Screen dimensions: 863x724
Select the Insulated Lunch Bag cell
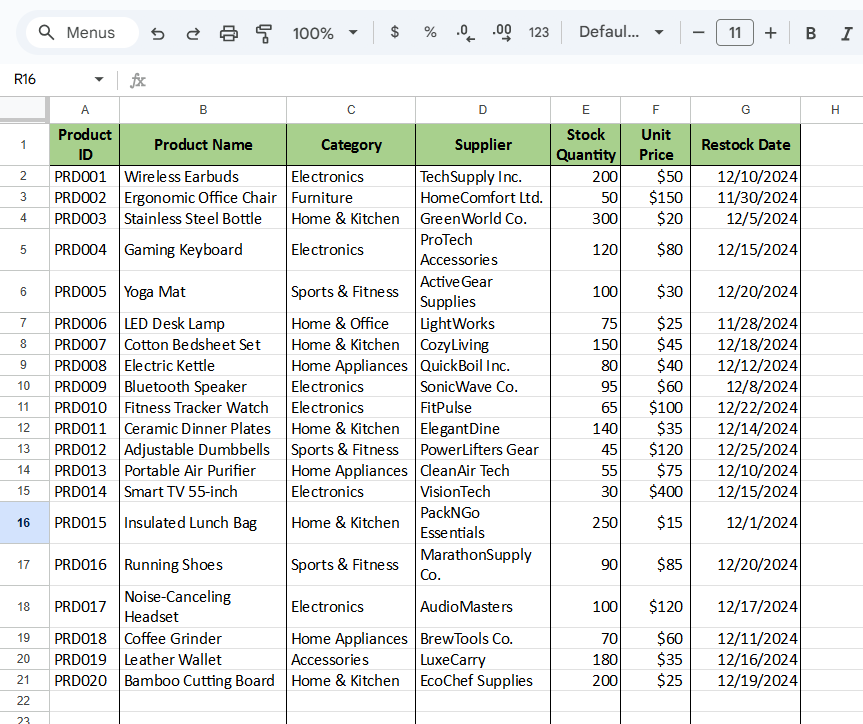coord(203,522)
